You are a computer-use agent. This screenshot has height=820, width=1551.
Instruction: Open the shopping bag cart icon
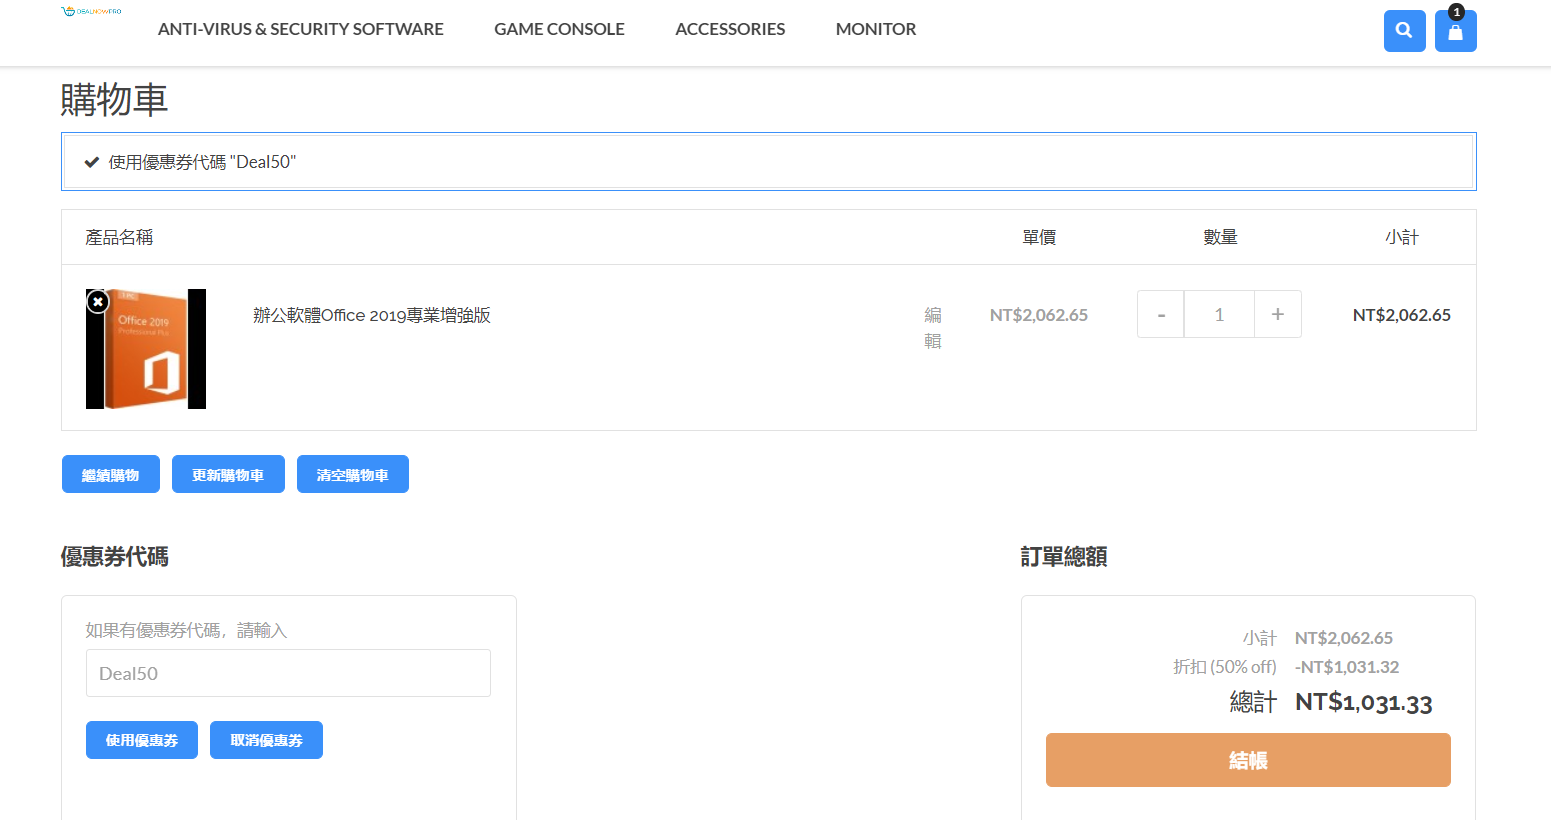[1455, 31]
